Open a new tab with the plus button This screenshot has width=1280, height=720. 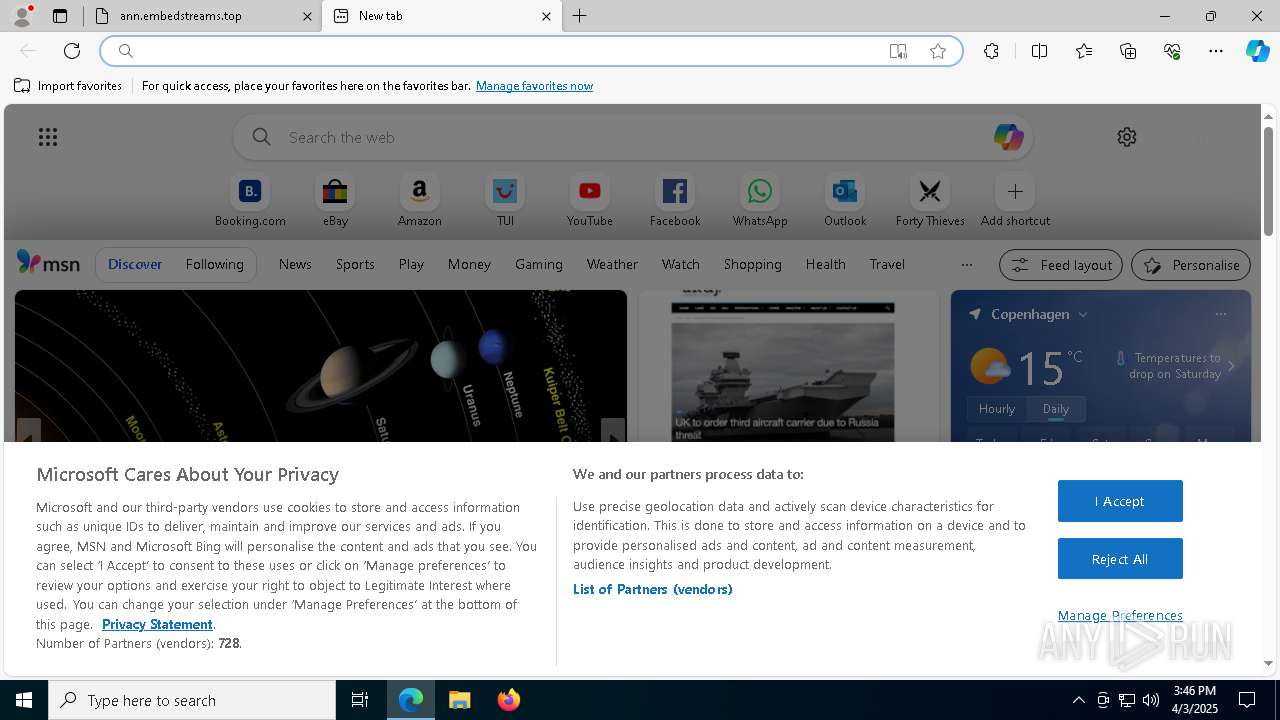[x=580, y=16]
